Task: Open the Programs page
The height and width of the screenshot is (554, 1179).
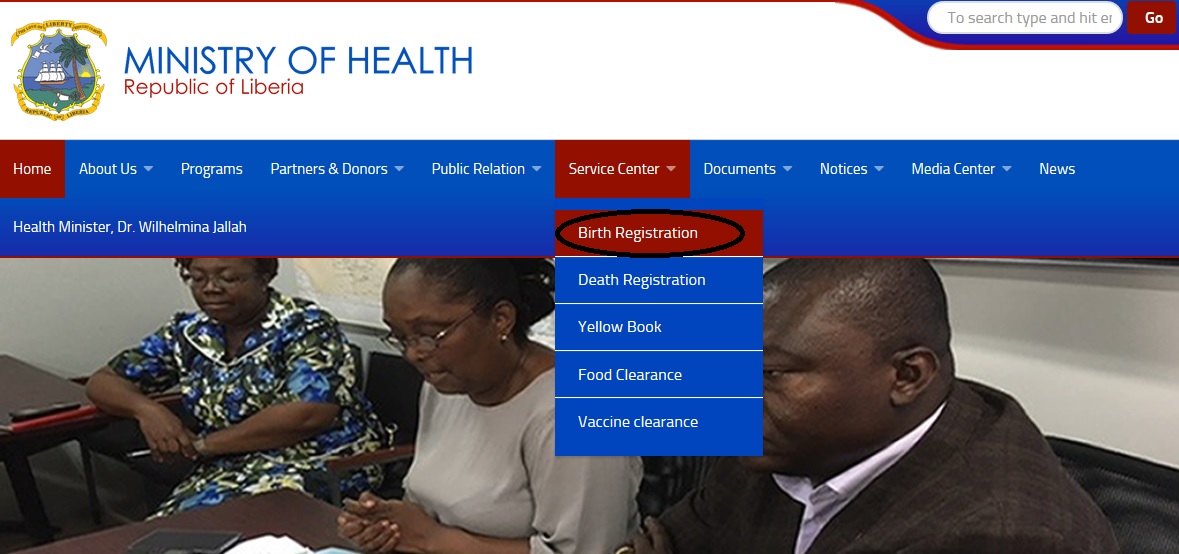Action: (x=211, y=169)
